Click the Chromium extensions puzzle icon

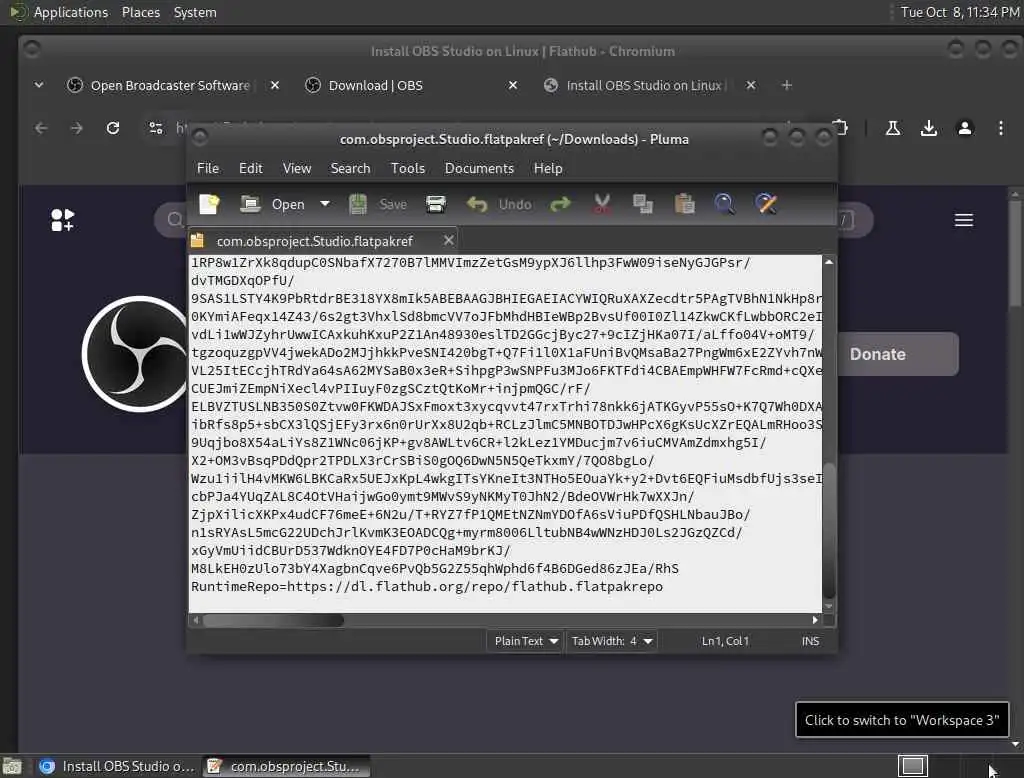(840, 128)
